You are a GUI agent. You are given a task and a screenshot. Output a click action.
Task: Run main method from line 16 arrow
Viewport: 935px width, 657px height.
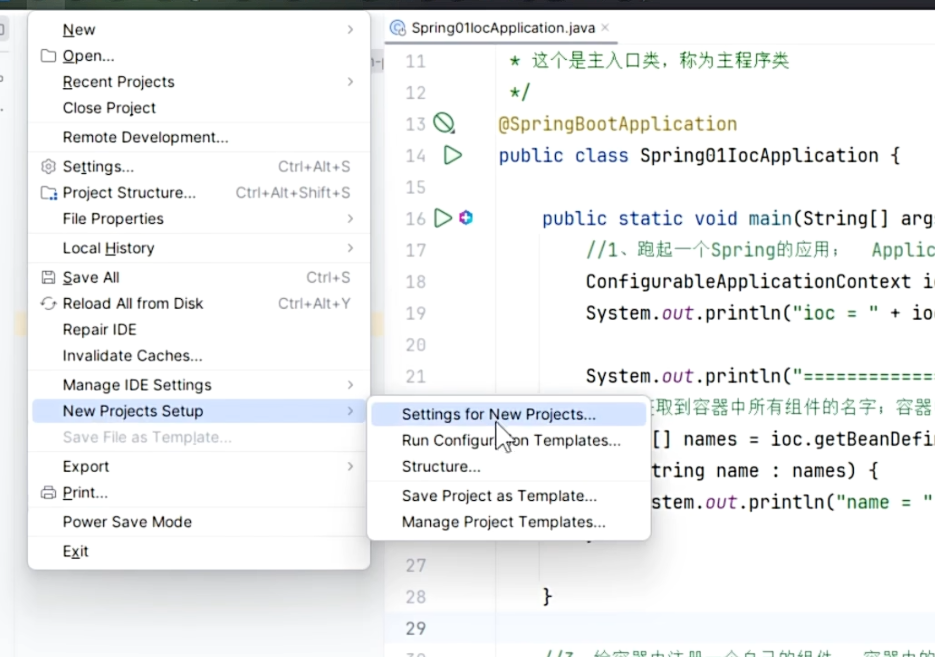442,218
